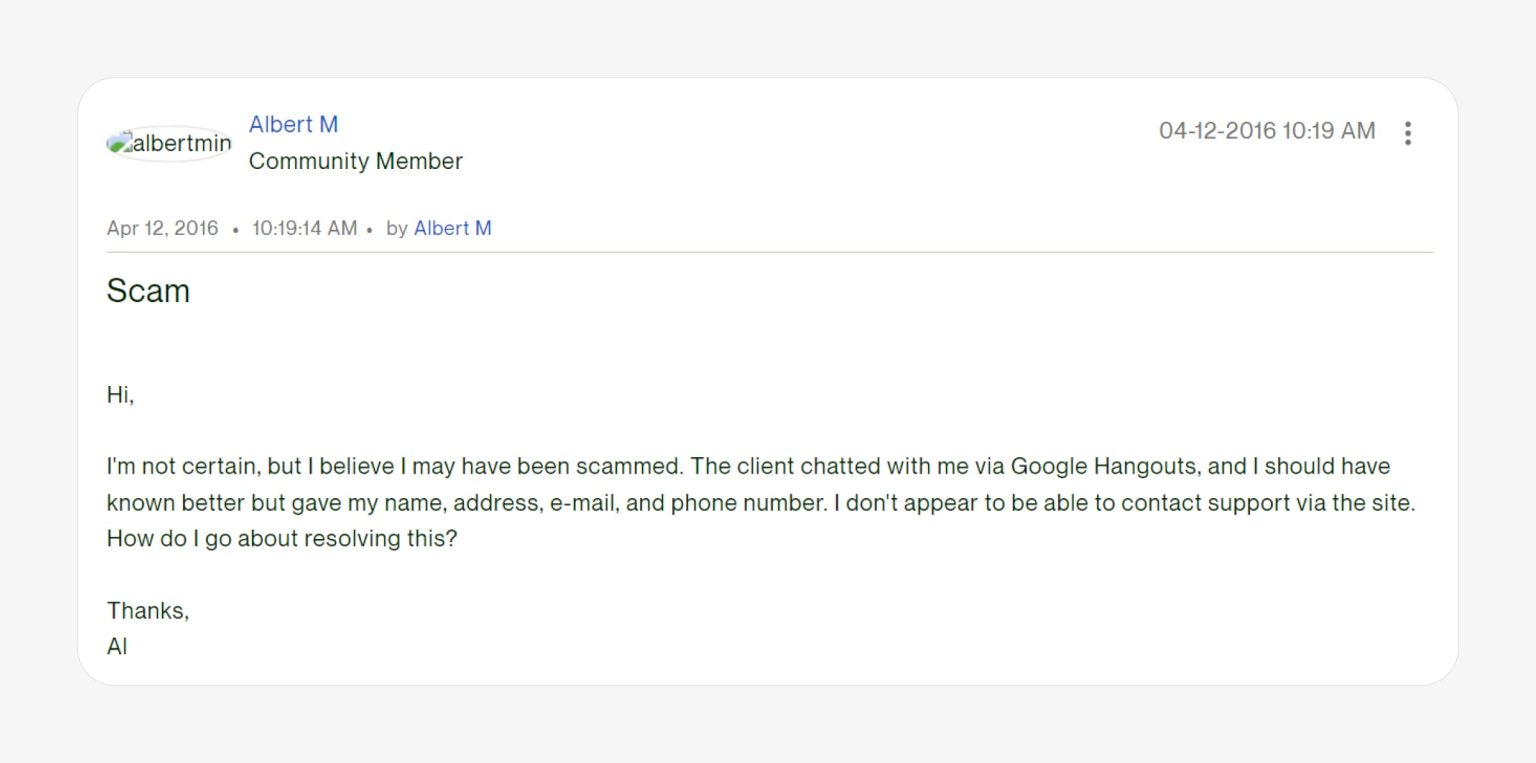Select the 'Scam' post title

pyautogui.click(x=148, y=291)
